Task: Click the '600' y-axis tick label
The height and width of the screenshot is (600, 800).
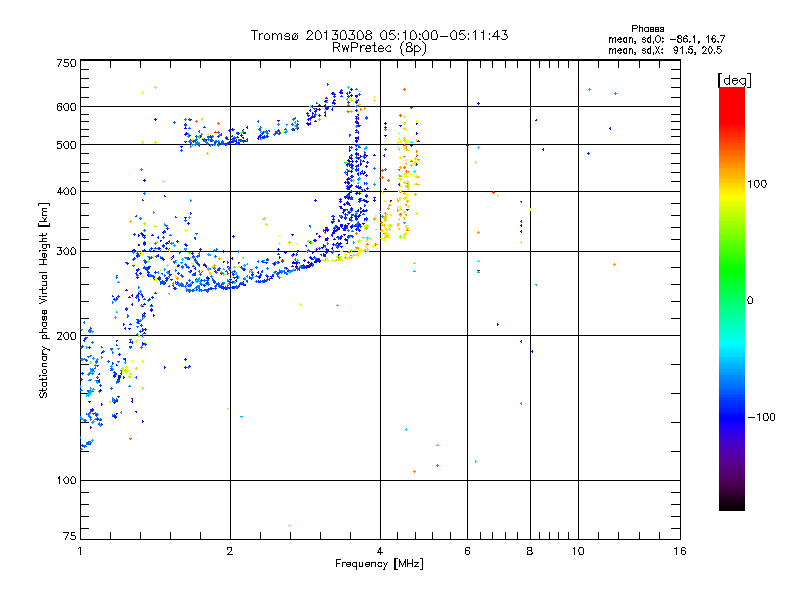Action: (x=66, y=107)
